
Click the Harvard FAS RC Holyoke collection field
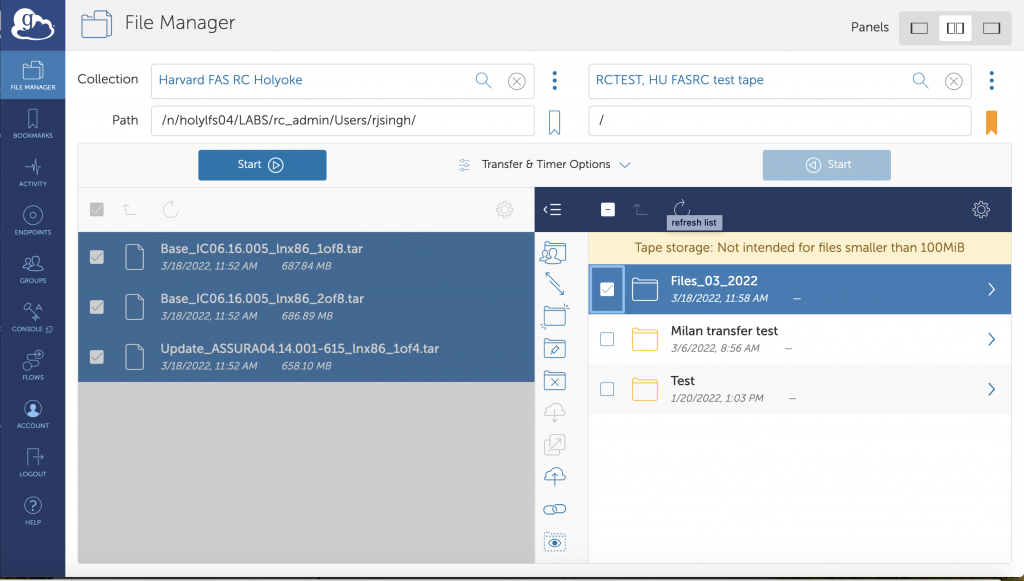tap(343, 81)
